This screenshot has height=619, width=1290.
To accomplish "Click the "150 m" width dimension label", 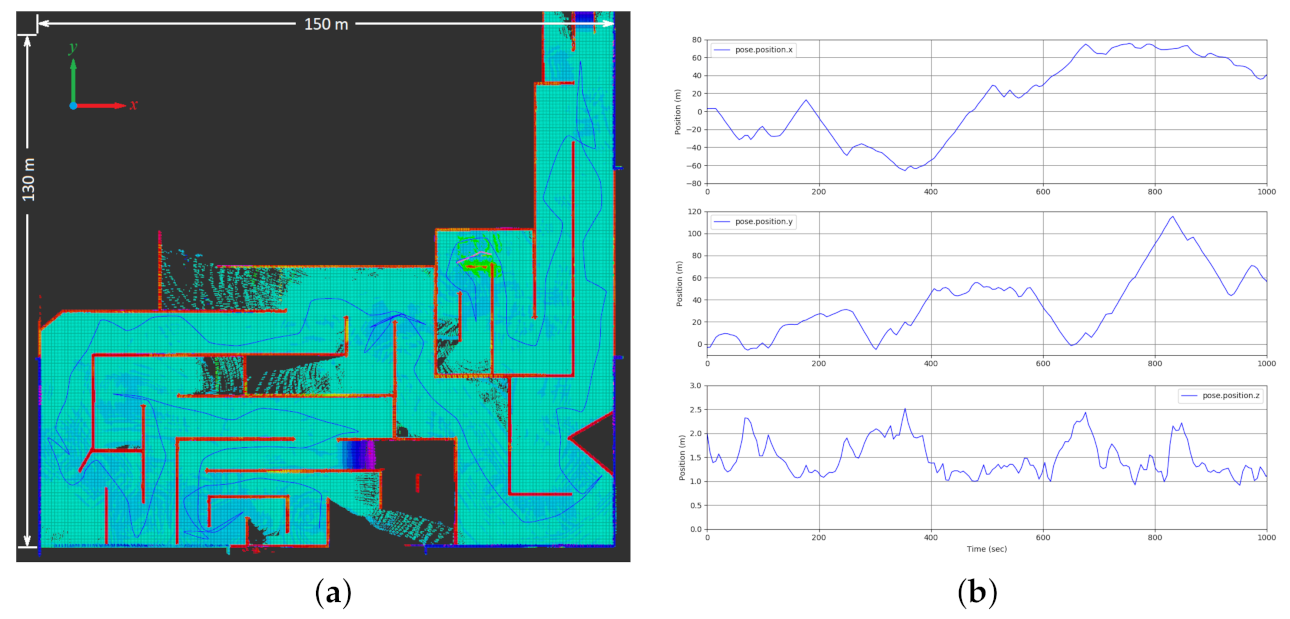I will [x=326, y=23].
